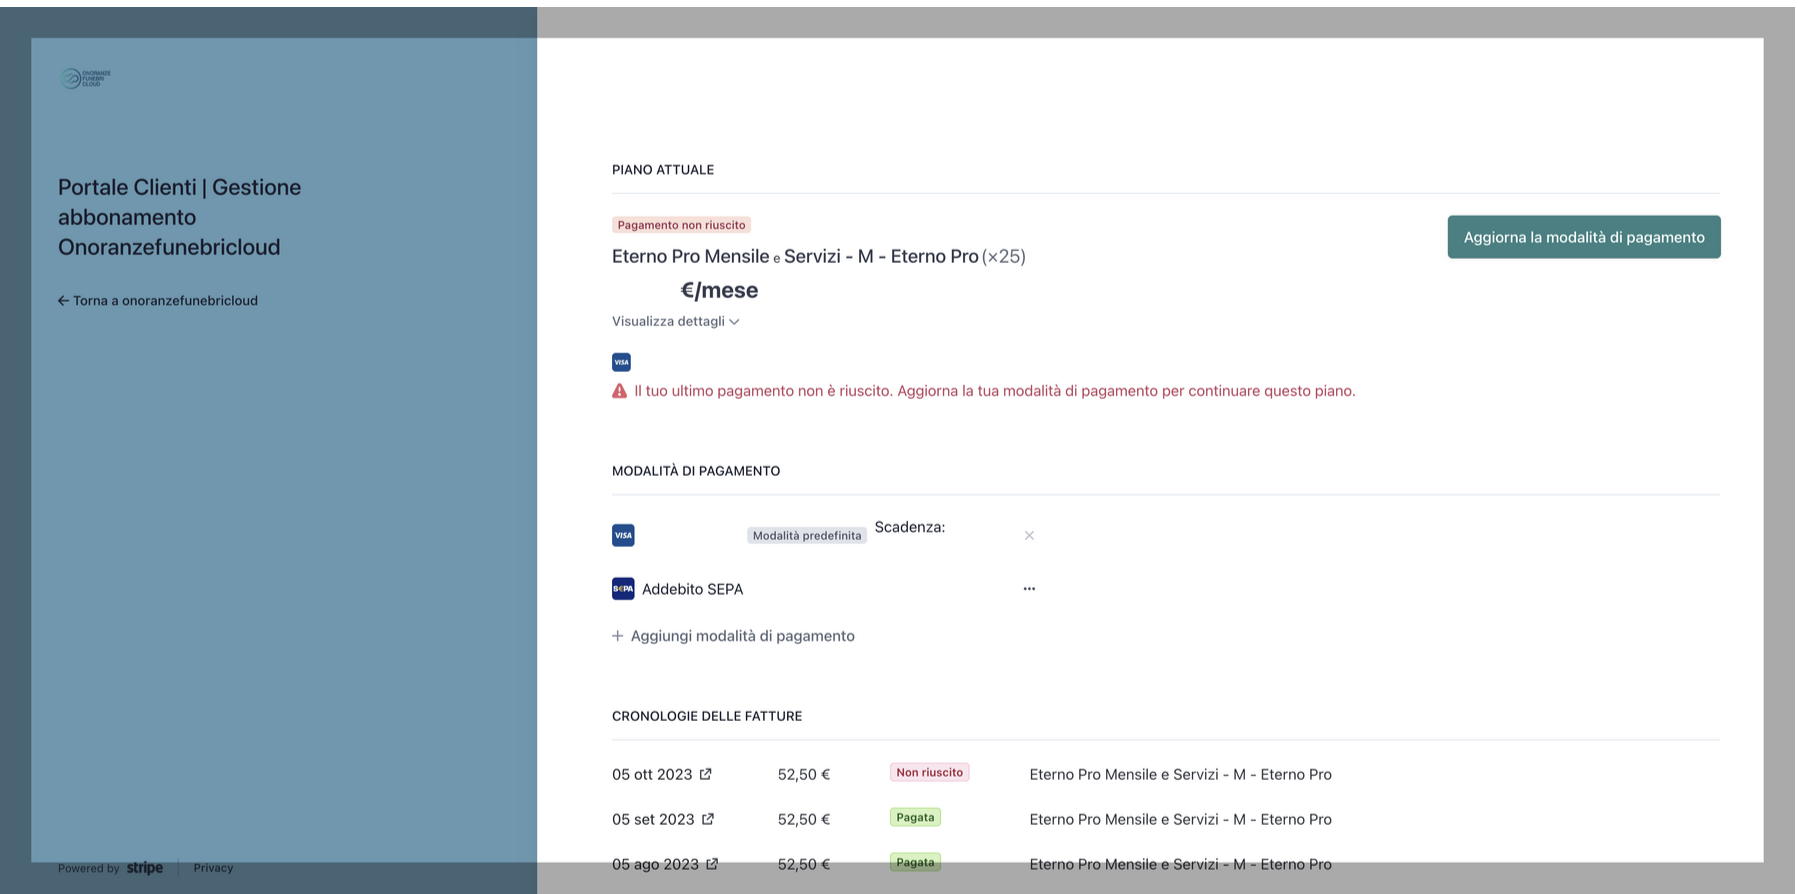Open the 05 ott 2023 invoice link icon
The image size is (1798, 894).
coord(706,774)
